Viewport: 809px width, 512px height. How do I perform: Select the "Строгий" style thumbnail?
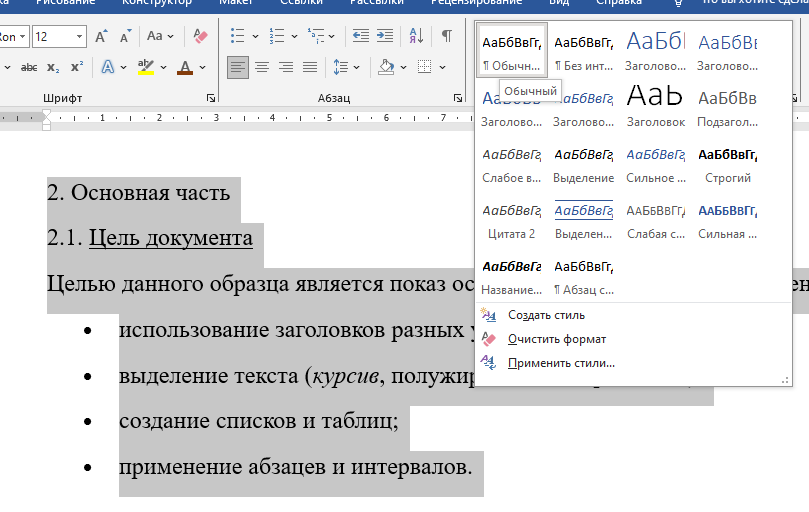[727, 165]
